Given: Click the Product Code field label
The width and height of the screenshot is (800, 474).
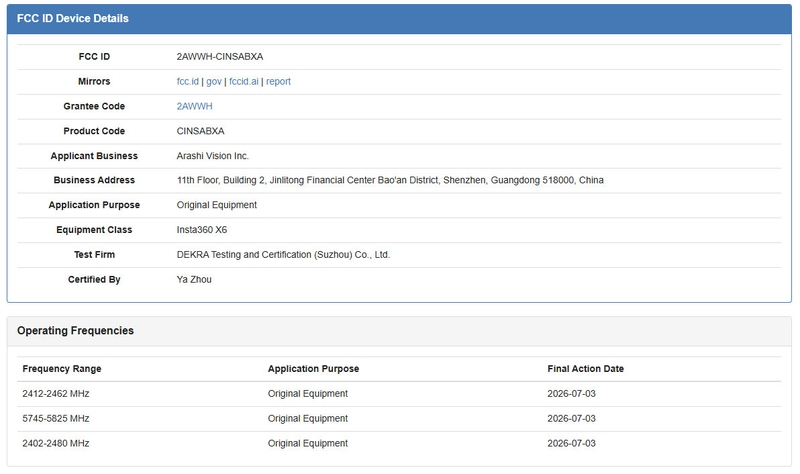Looking at the screenshot, I should click(94, 131).
